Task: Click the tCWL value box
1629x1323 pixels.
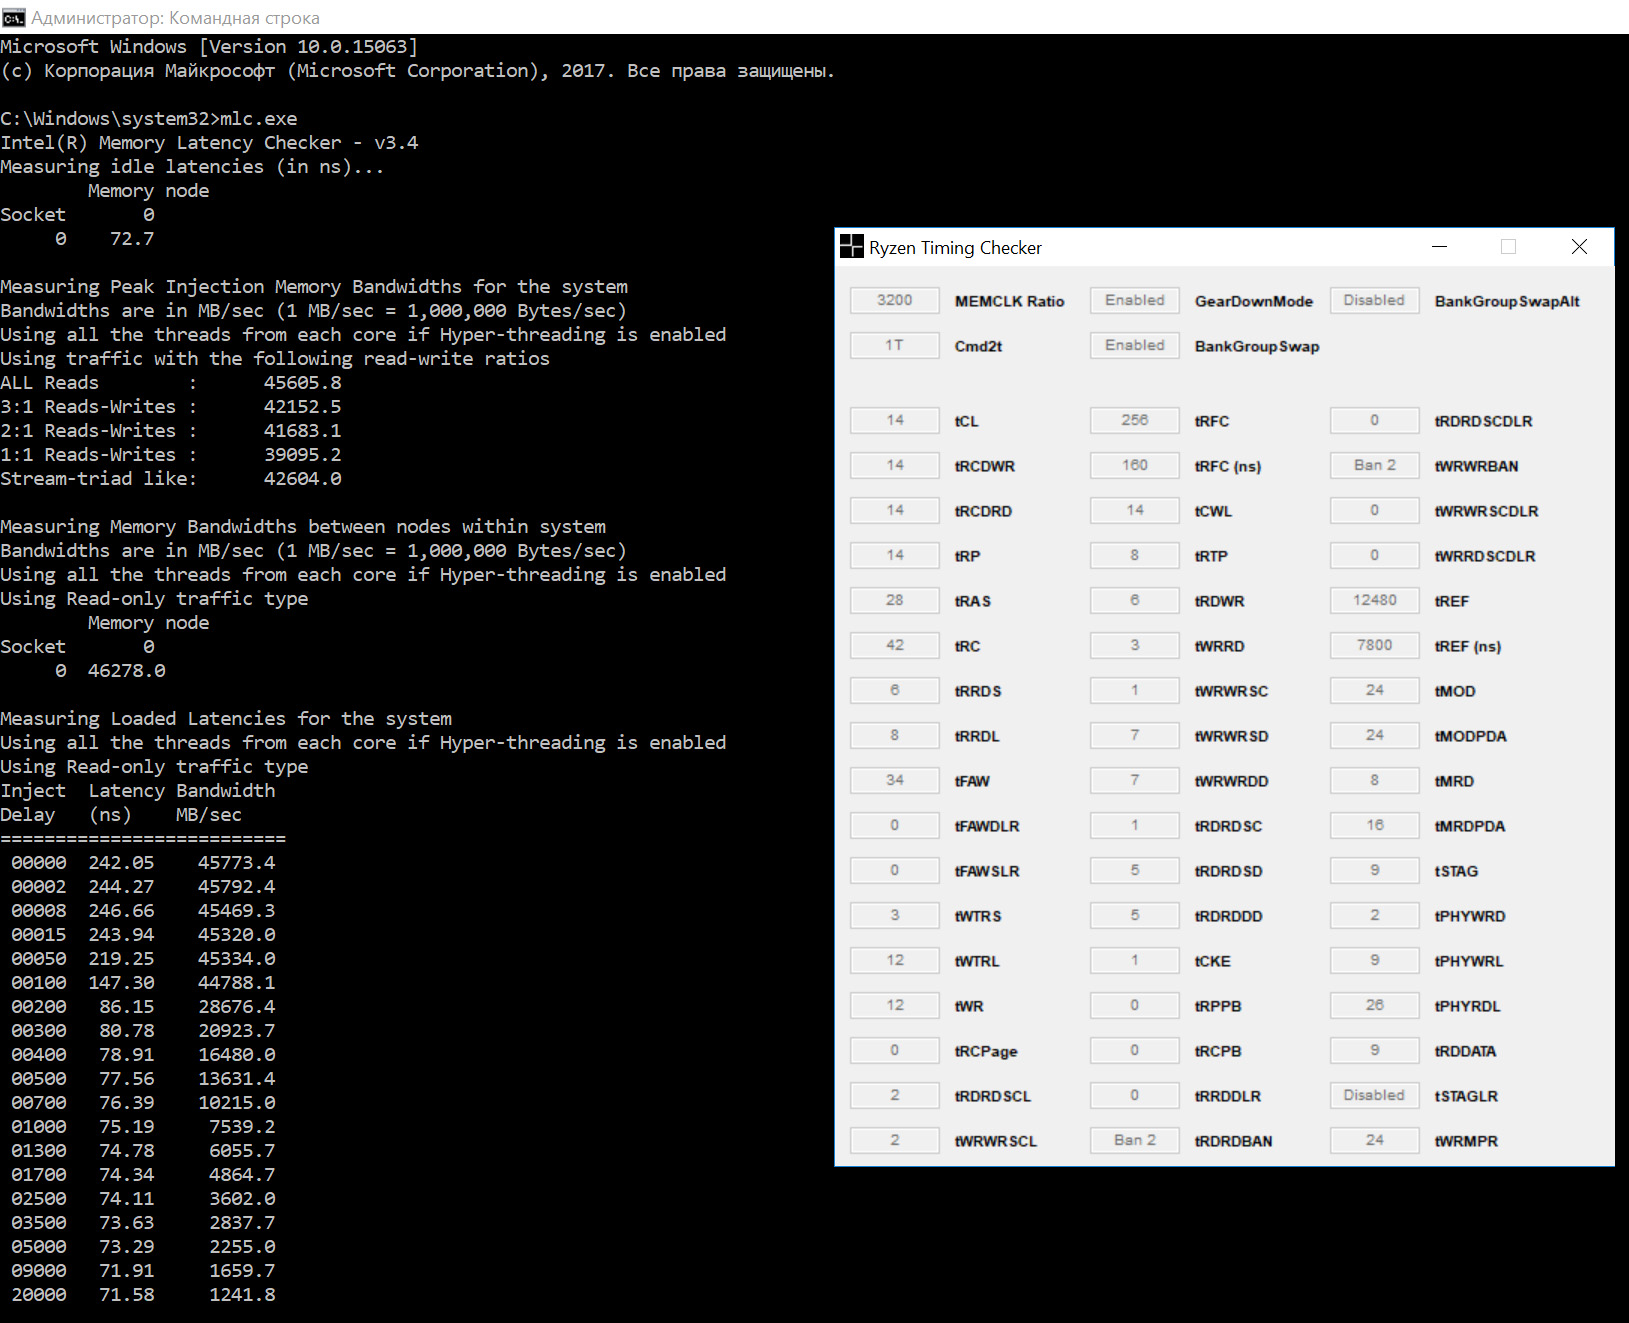Action: click(x=1134, y=510)
